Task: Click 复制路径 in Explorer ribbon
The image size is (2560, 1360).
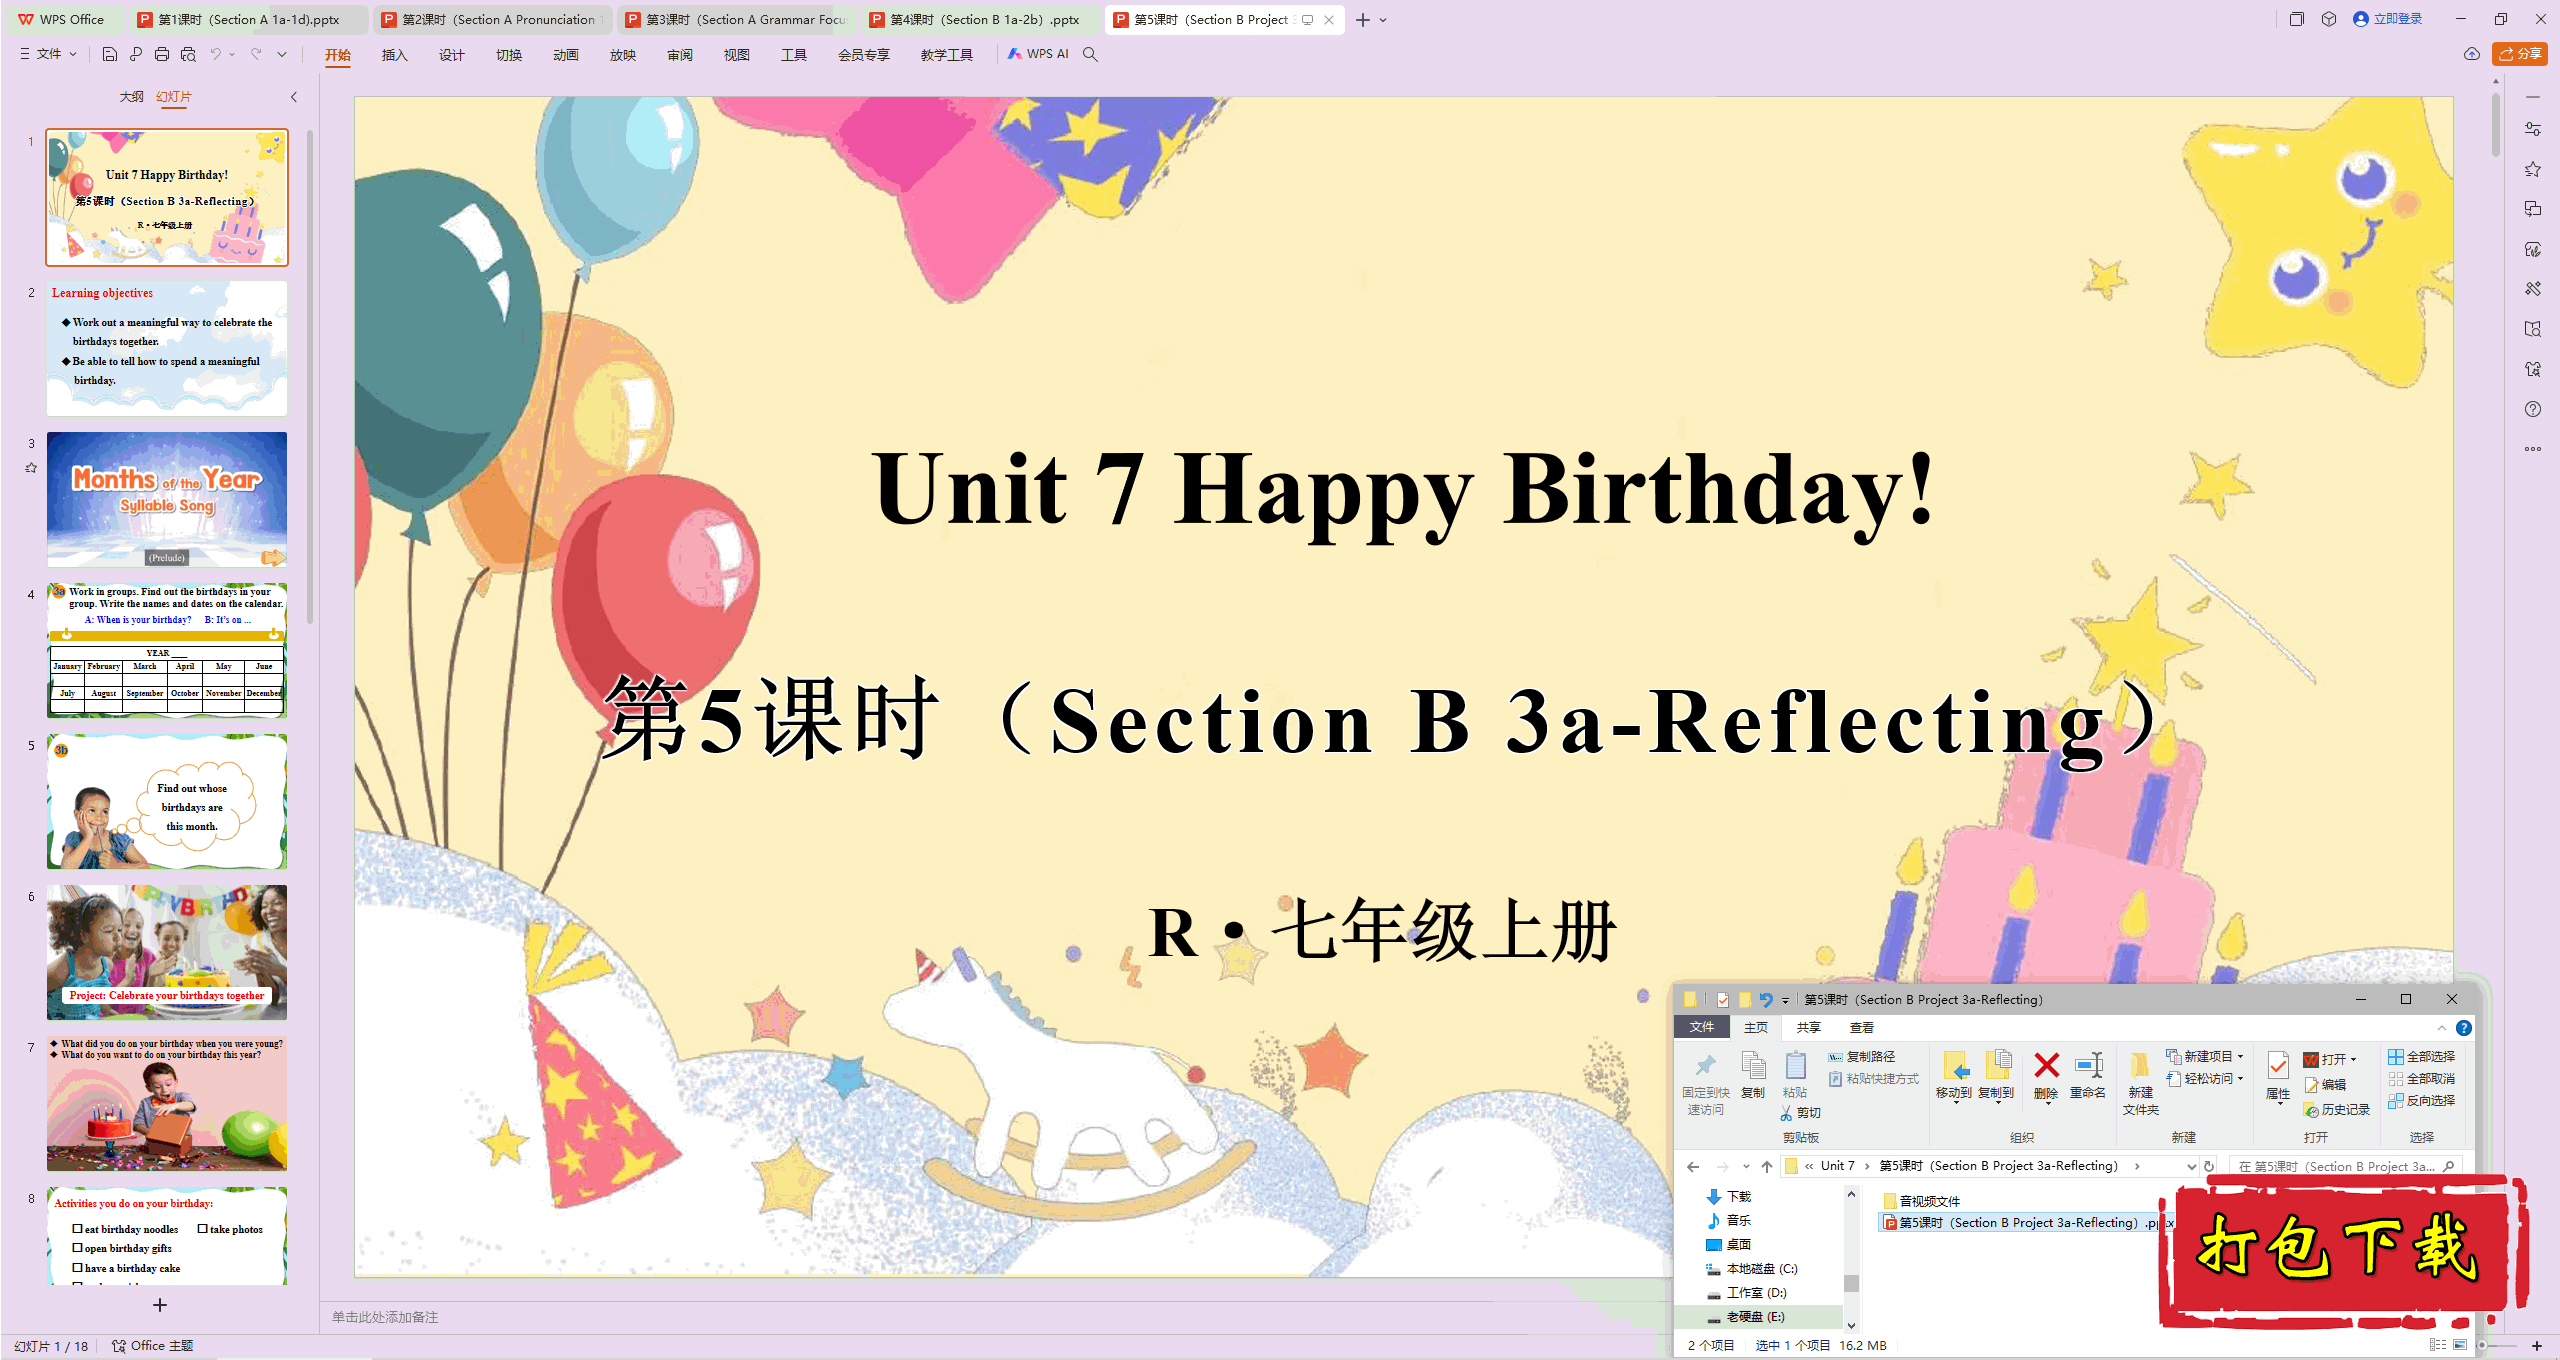Action: pyautogui.click(x=1862, y=1056)
